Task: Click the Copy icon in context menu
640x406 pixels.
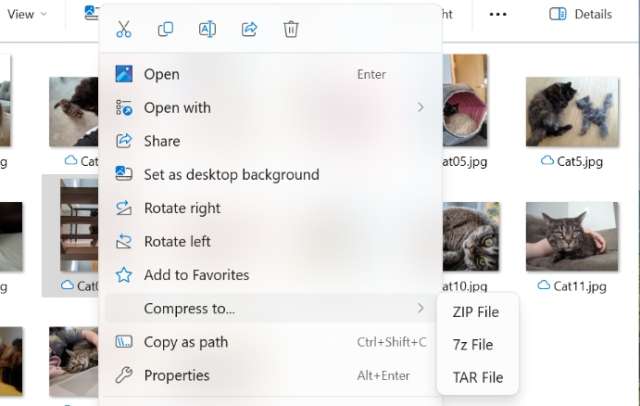Action: [x=166, y=29]
